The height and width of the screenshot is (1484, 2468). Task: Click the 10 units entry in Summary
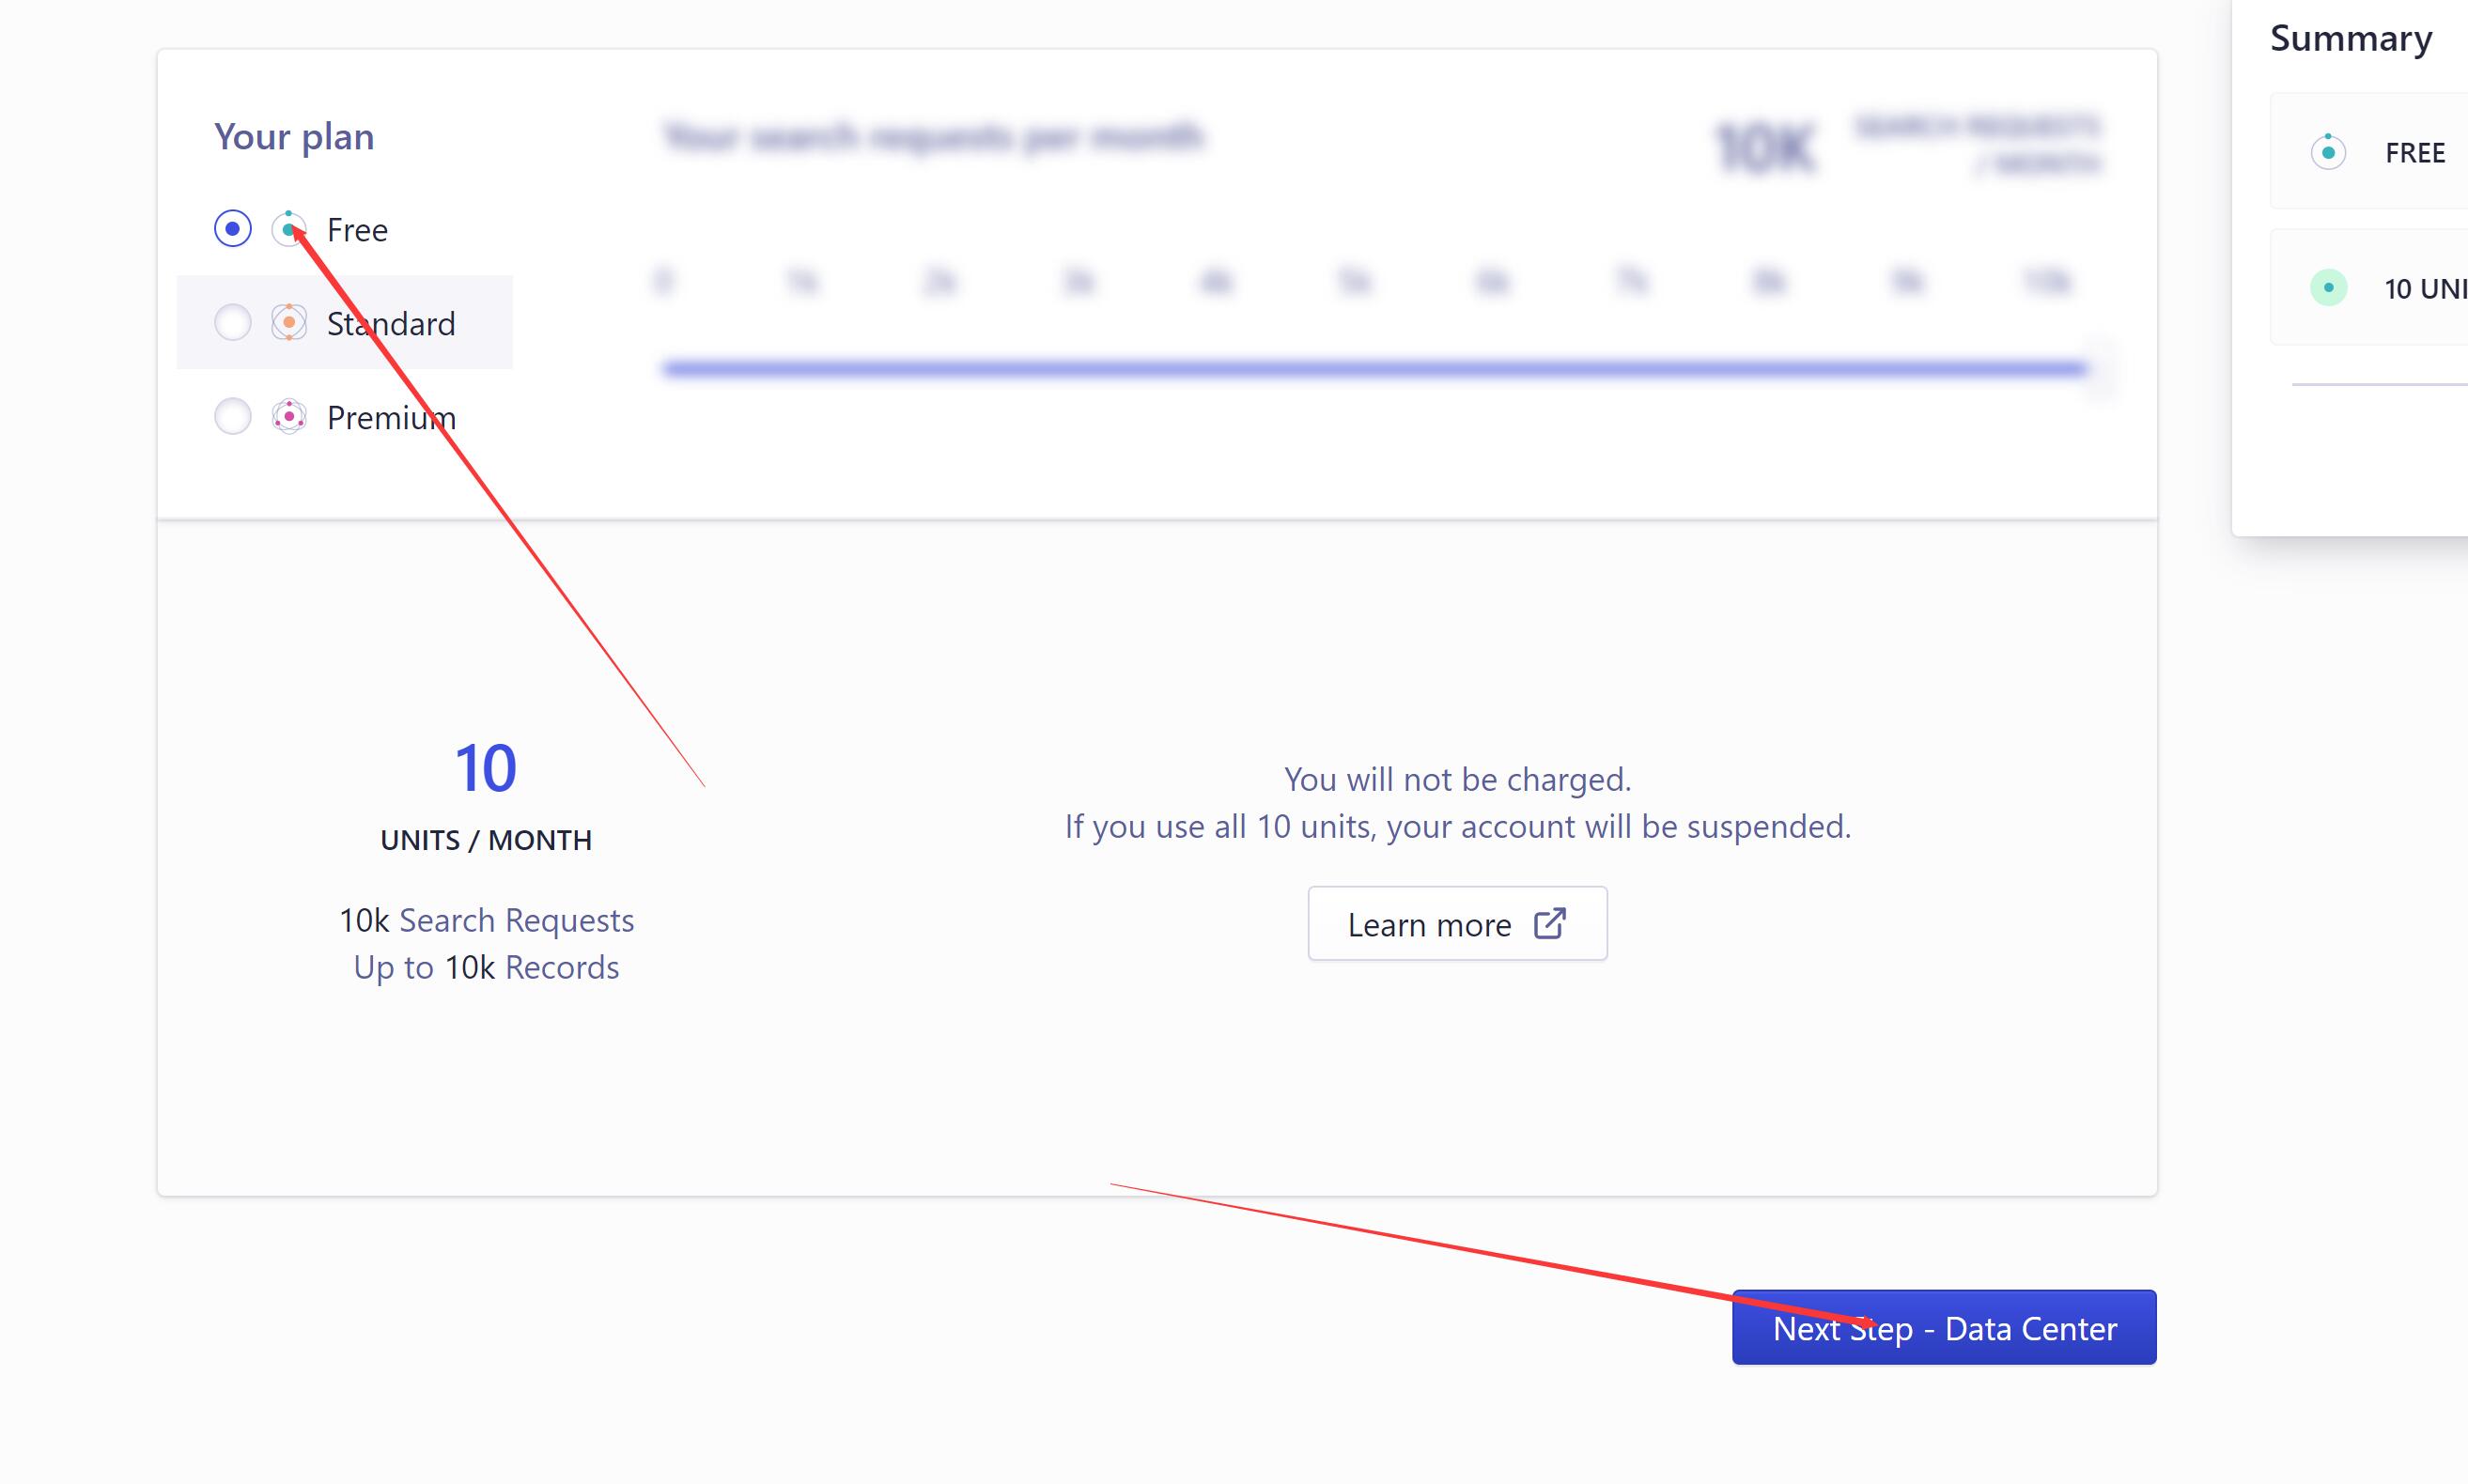[x=2424, y=289]
